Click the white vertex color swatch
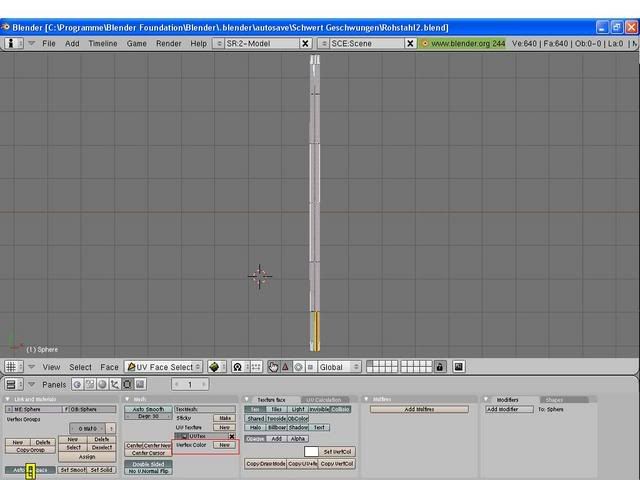This screenshot has height=480, width=640. tap(311, 452)
